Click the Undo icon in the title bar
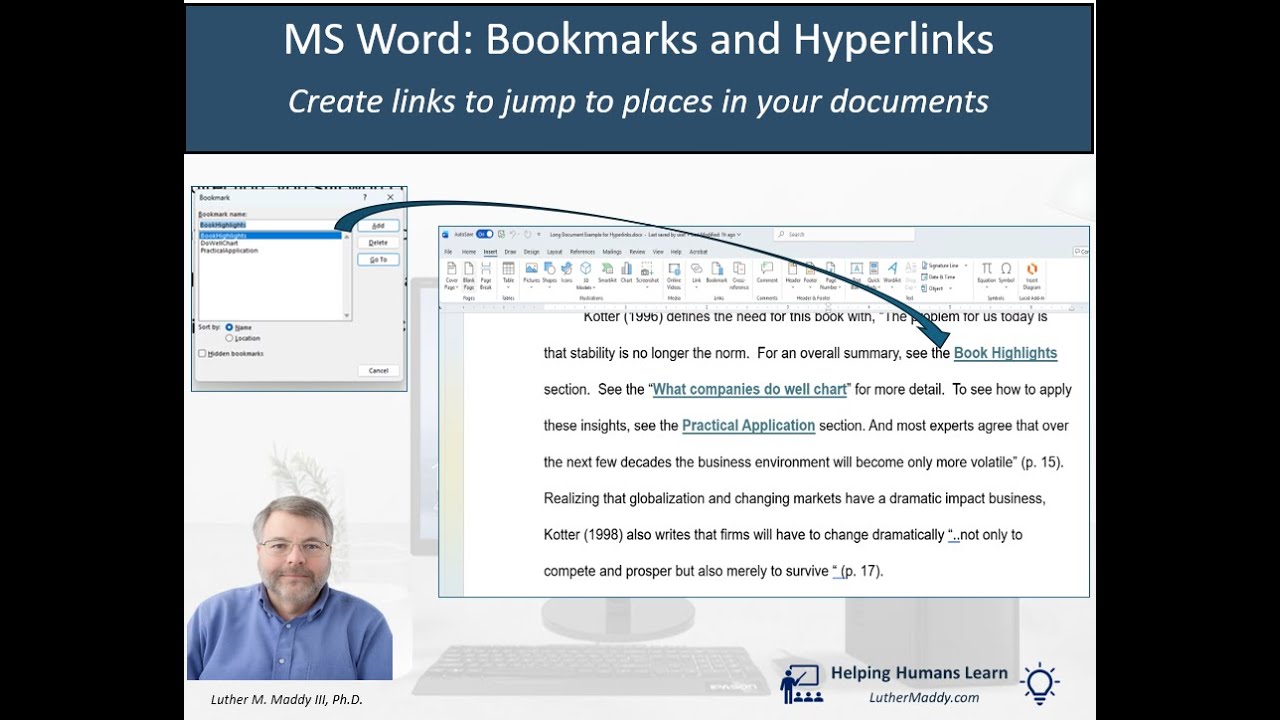This screenshot has width=1280, height=720. [514, 234]
